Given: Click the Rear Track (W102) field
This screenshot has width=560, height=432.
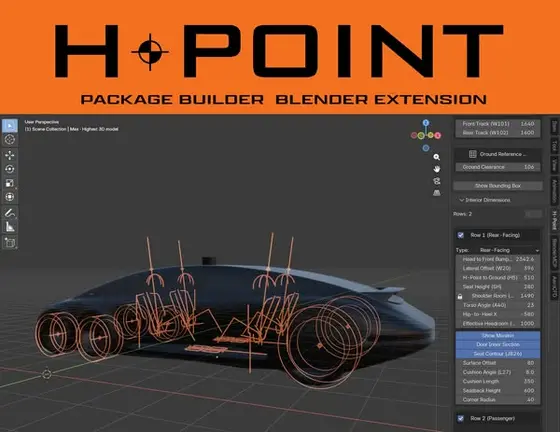Looking at the screenshot, I should click(x=498, y=133).
